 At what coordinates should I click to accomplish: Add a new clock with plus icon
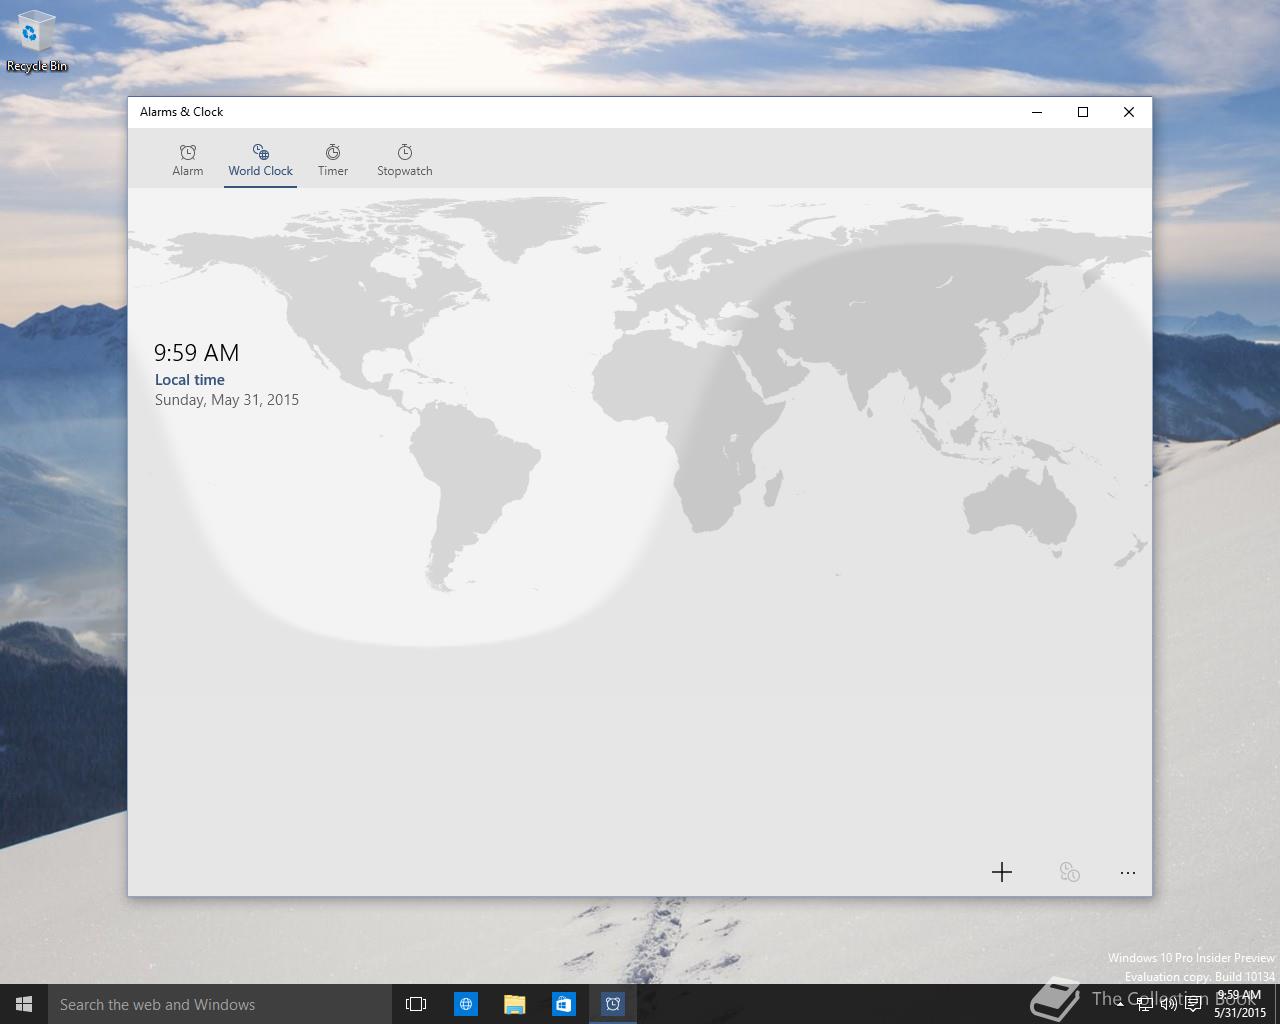1002,872
